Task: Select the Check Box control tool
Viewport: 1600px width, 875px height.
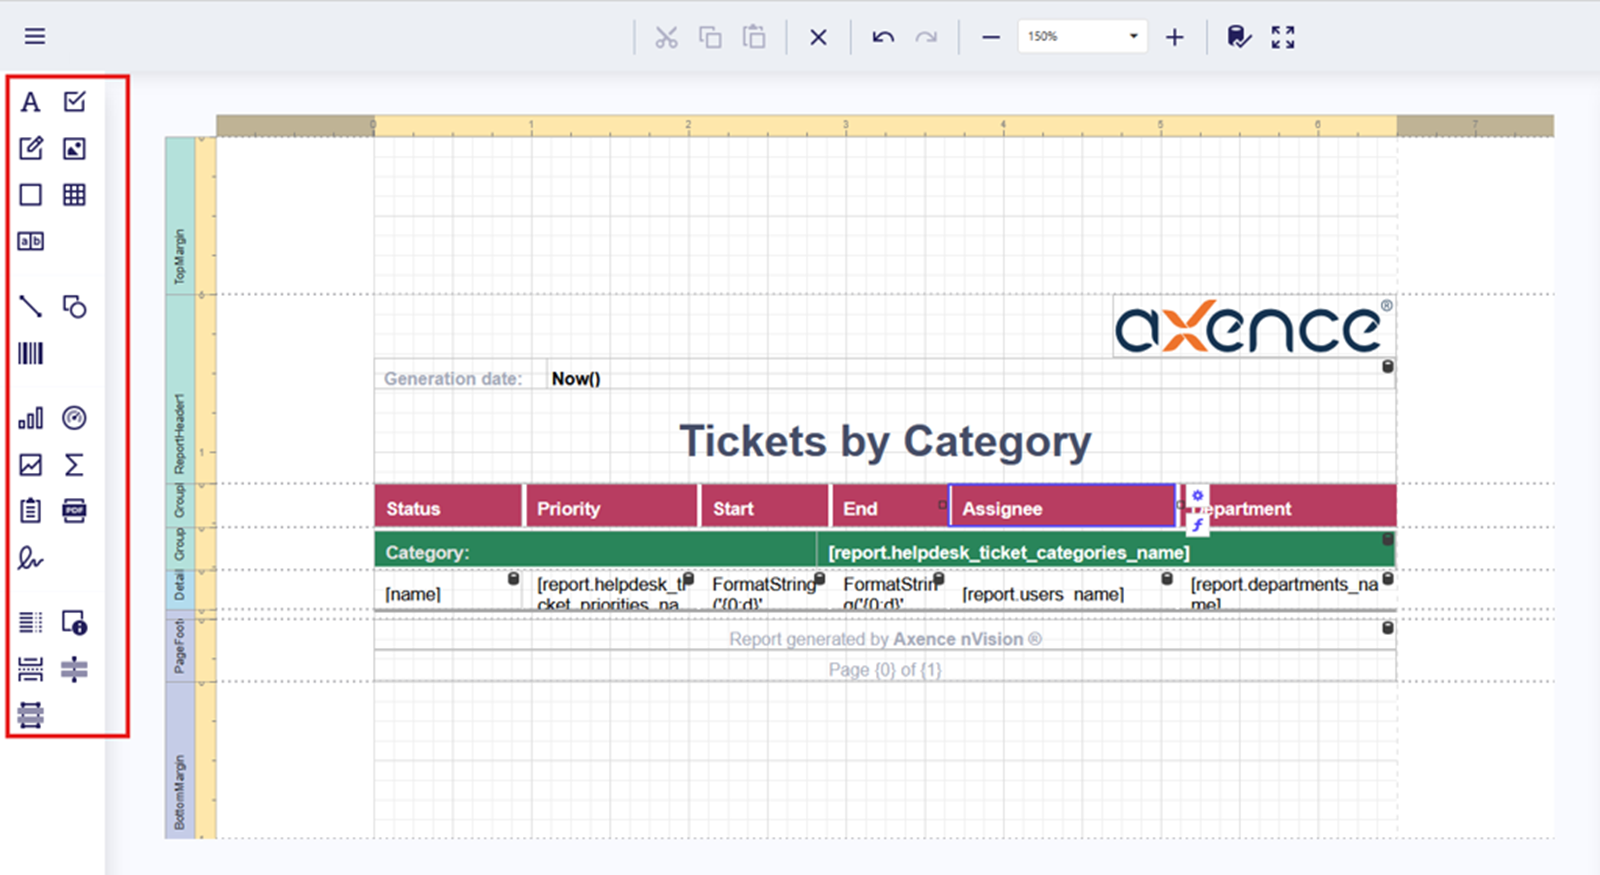Action: pos(74,102)
